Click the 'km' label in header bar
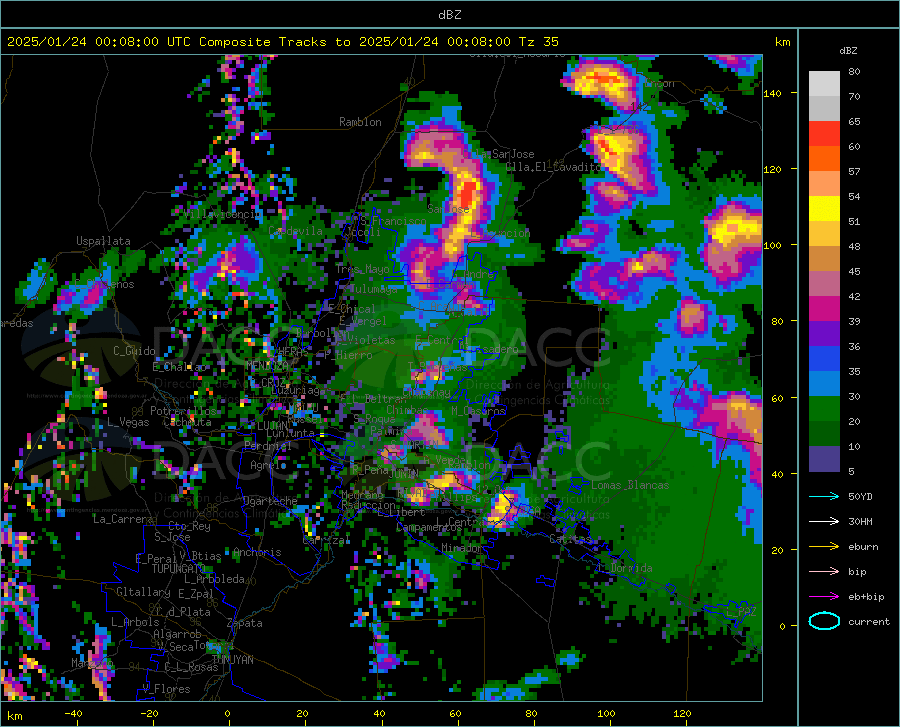 pos(782,42)
